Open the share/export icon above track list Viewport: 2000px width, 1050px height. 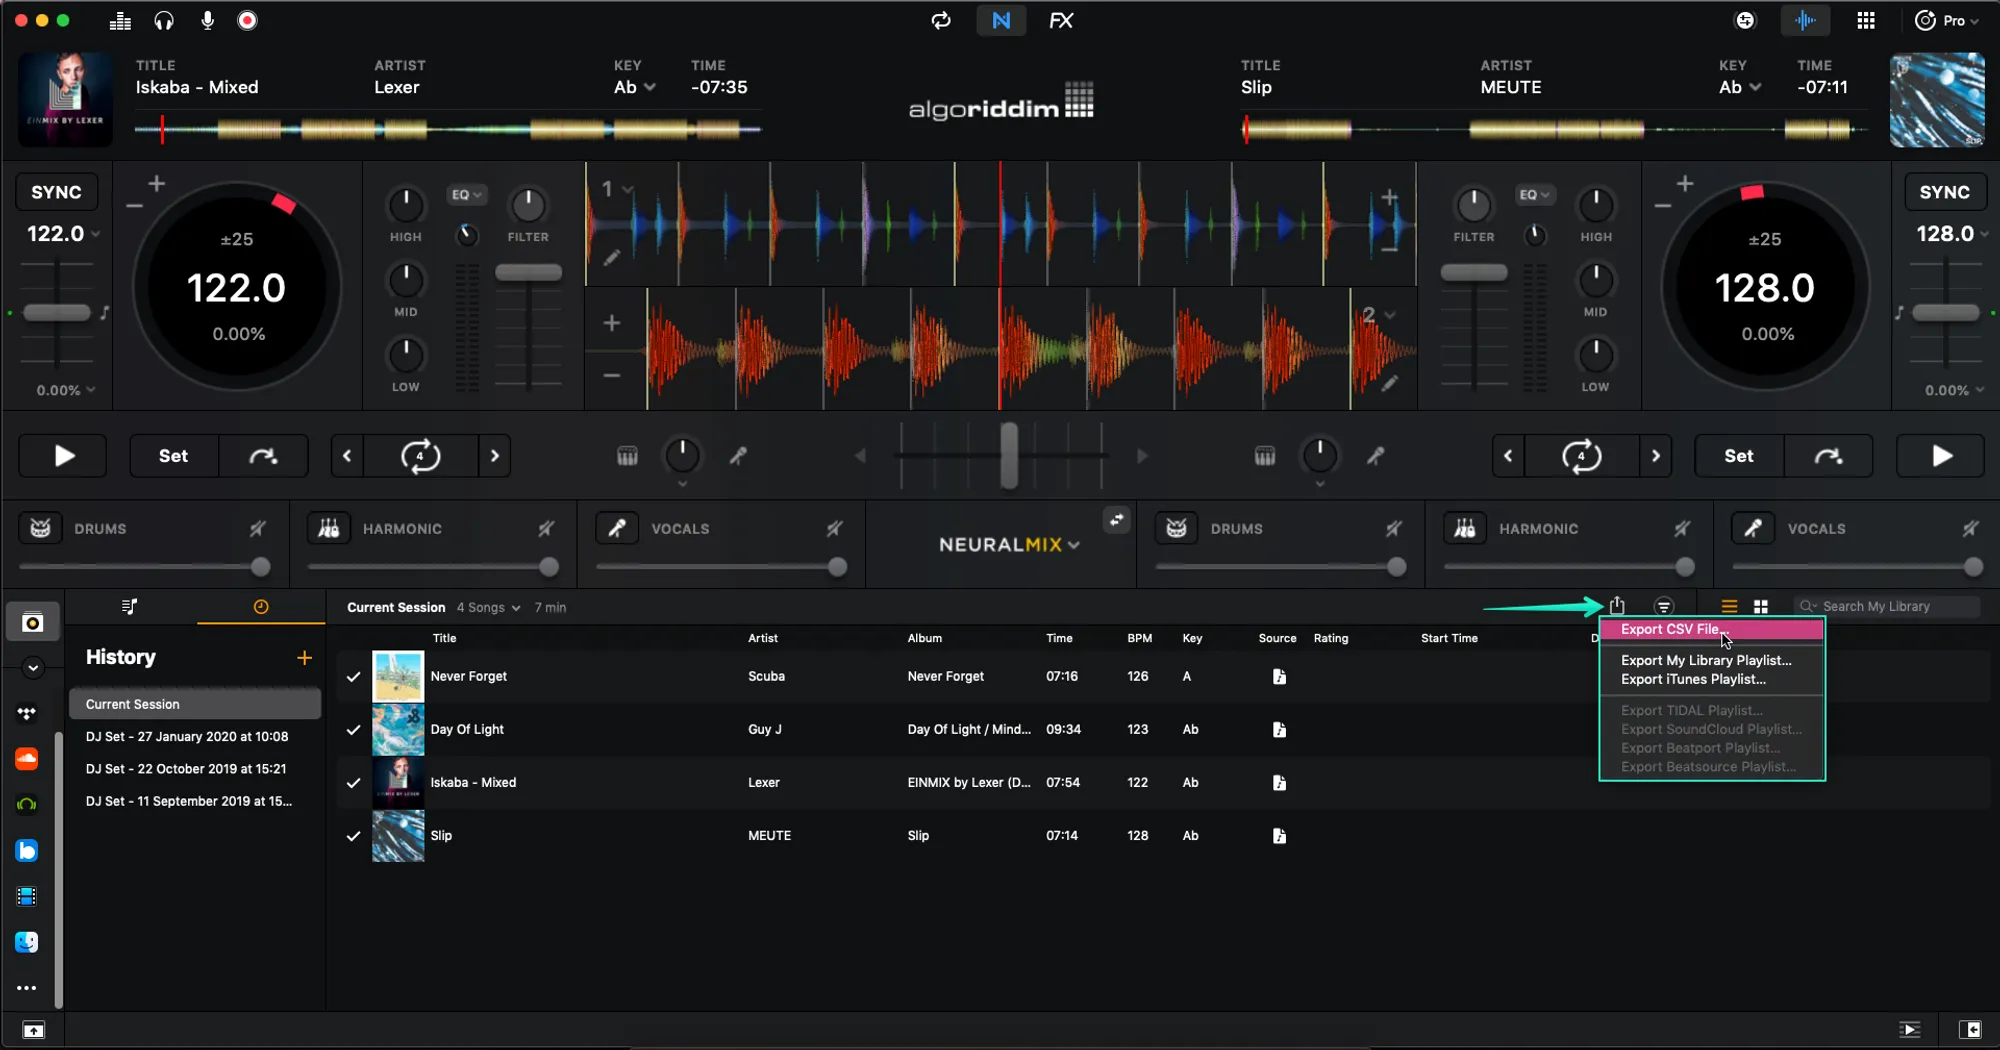coord(1617,606)
